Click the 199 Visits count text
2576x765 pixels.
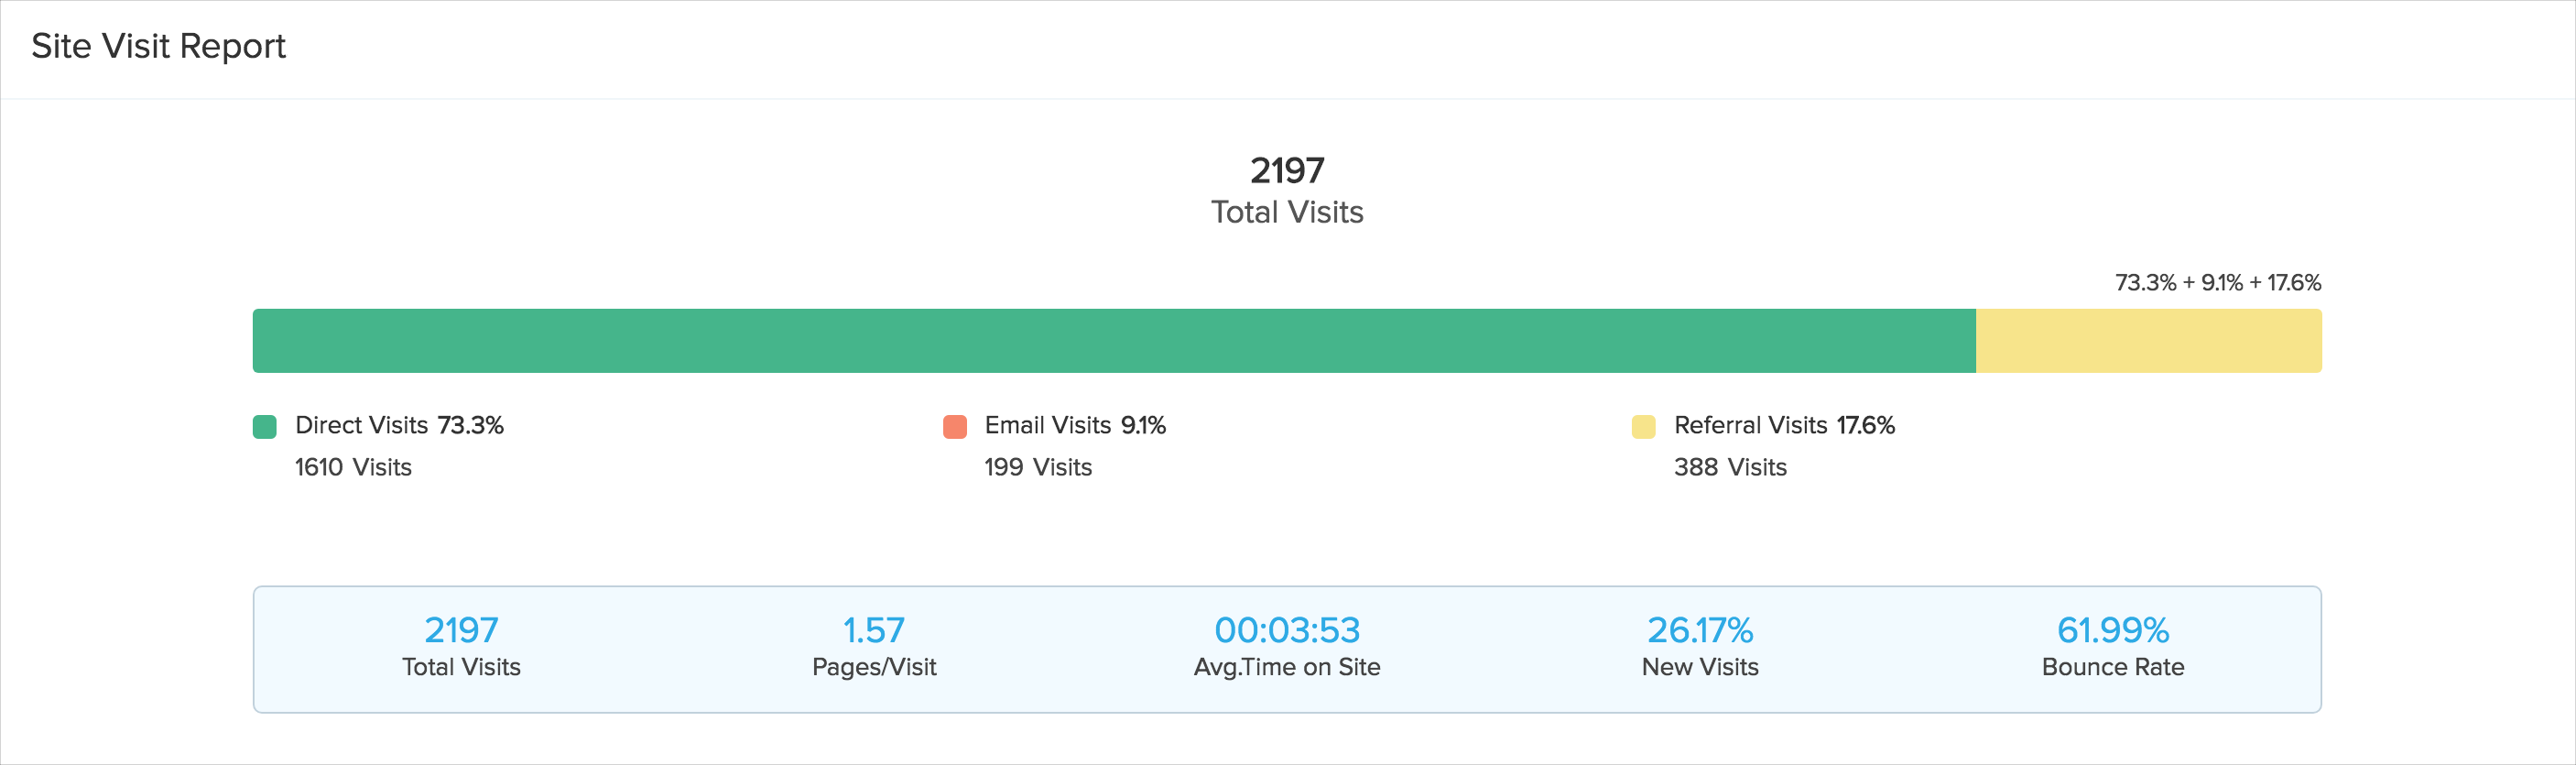click(1038, 467)
